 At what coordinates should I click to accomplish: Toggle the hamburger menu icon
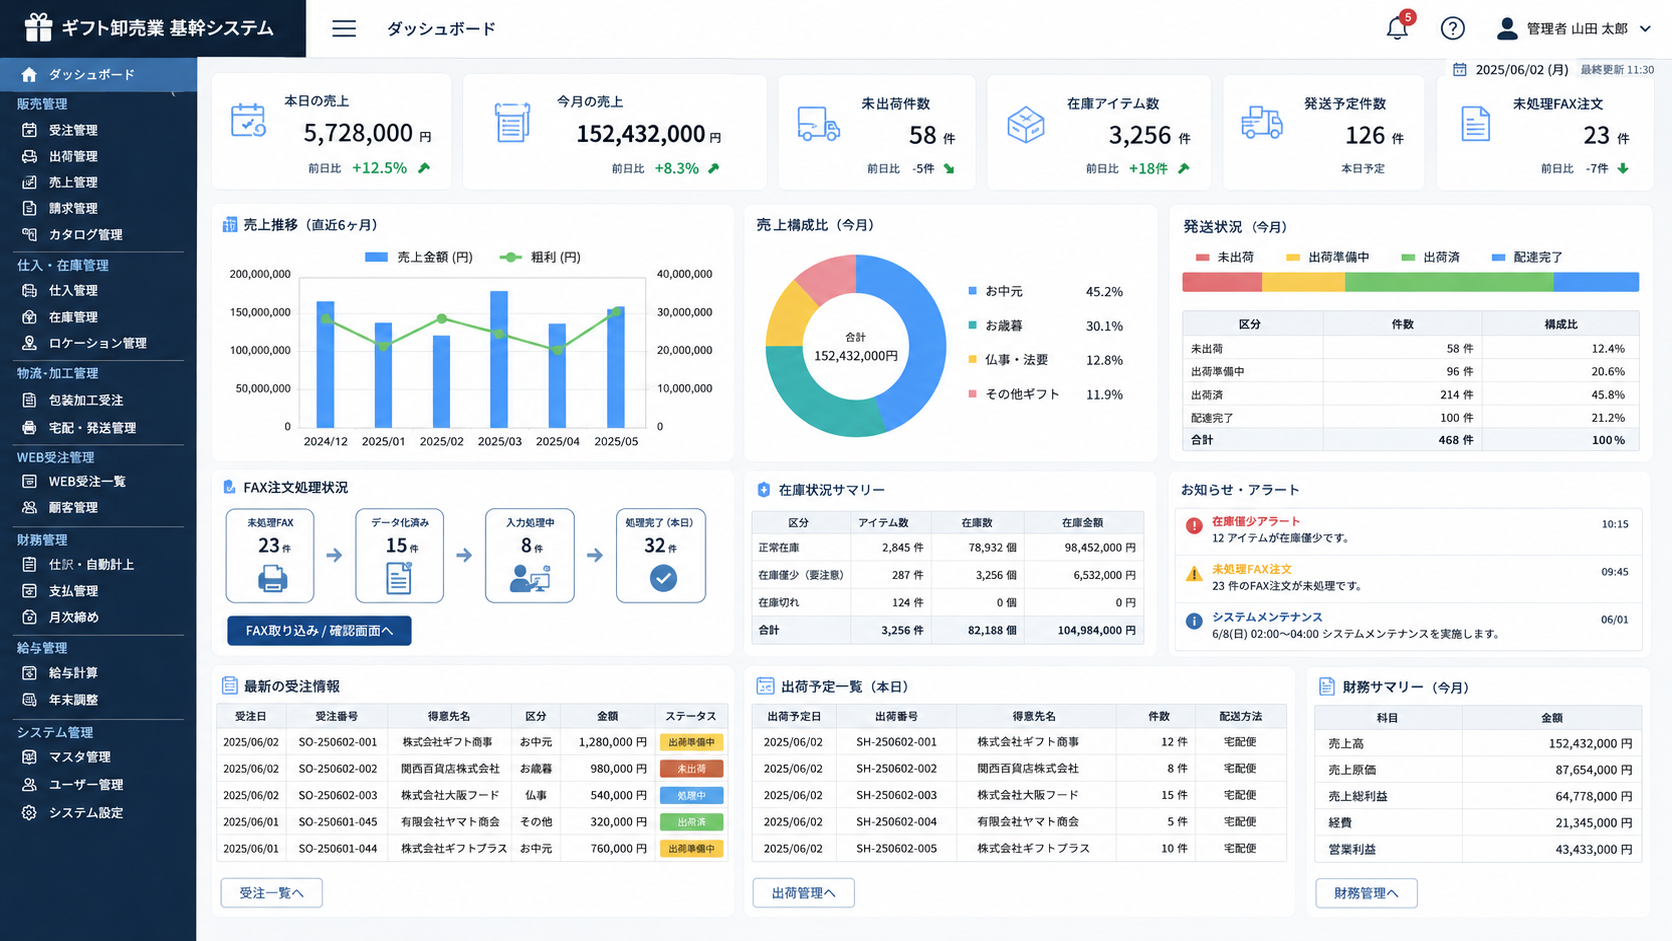coord(344,28)
